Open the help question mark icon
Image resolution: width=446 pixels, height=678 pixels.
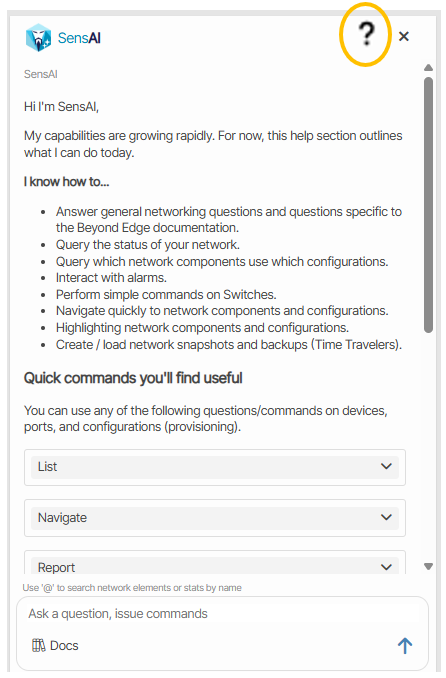pyautogui.click(x=366, y=34)
